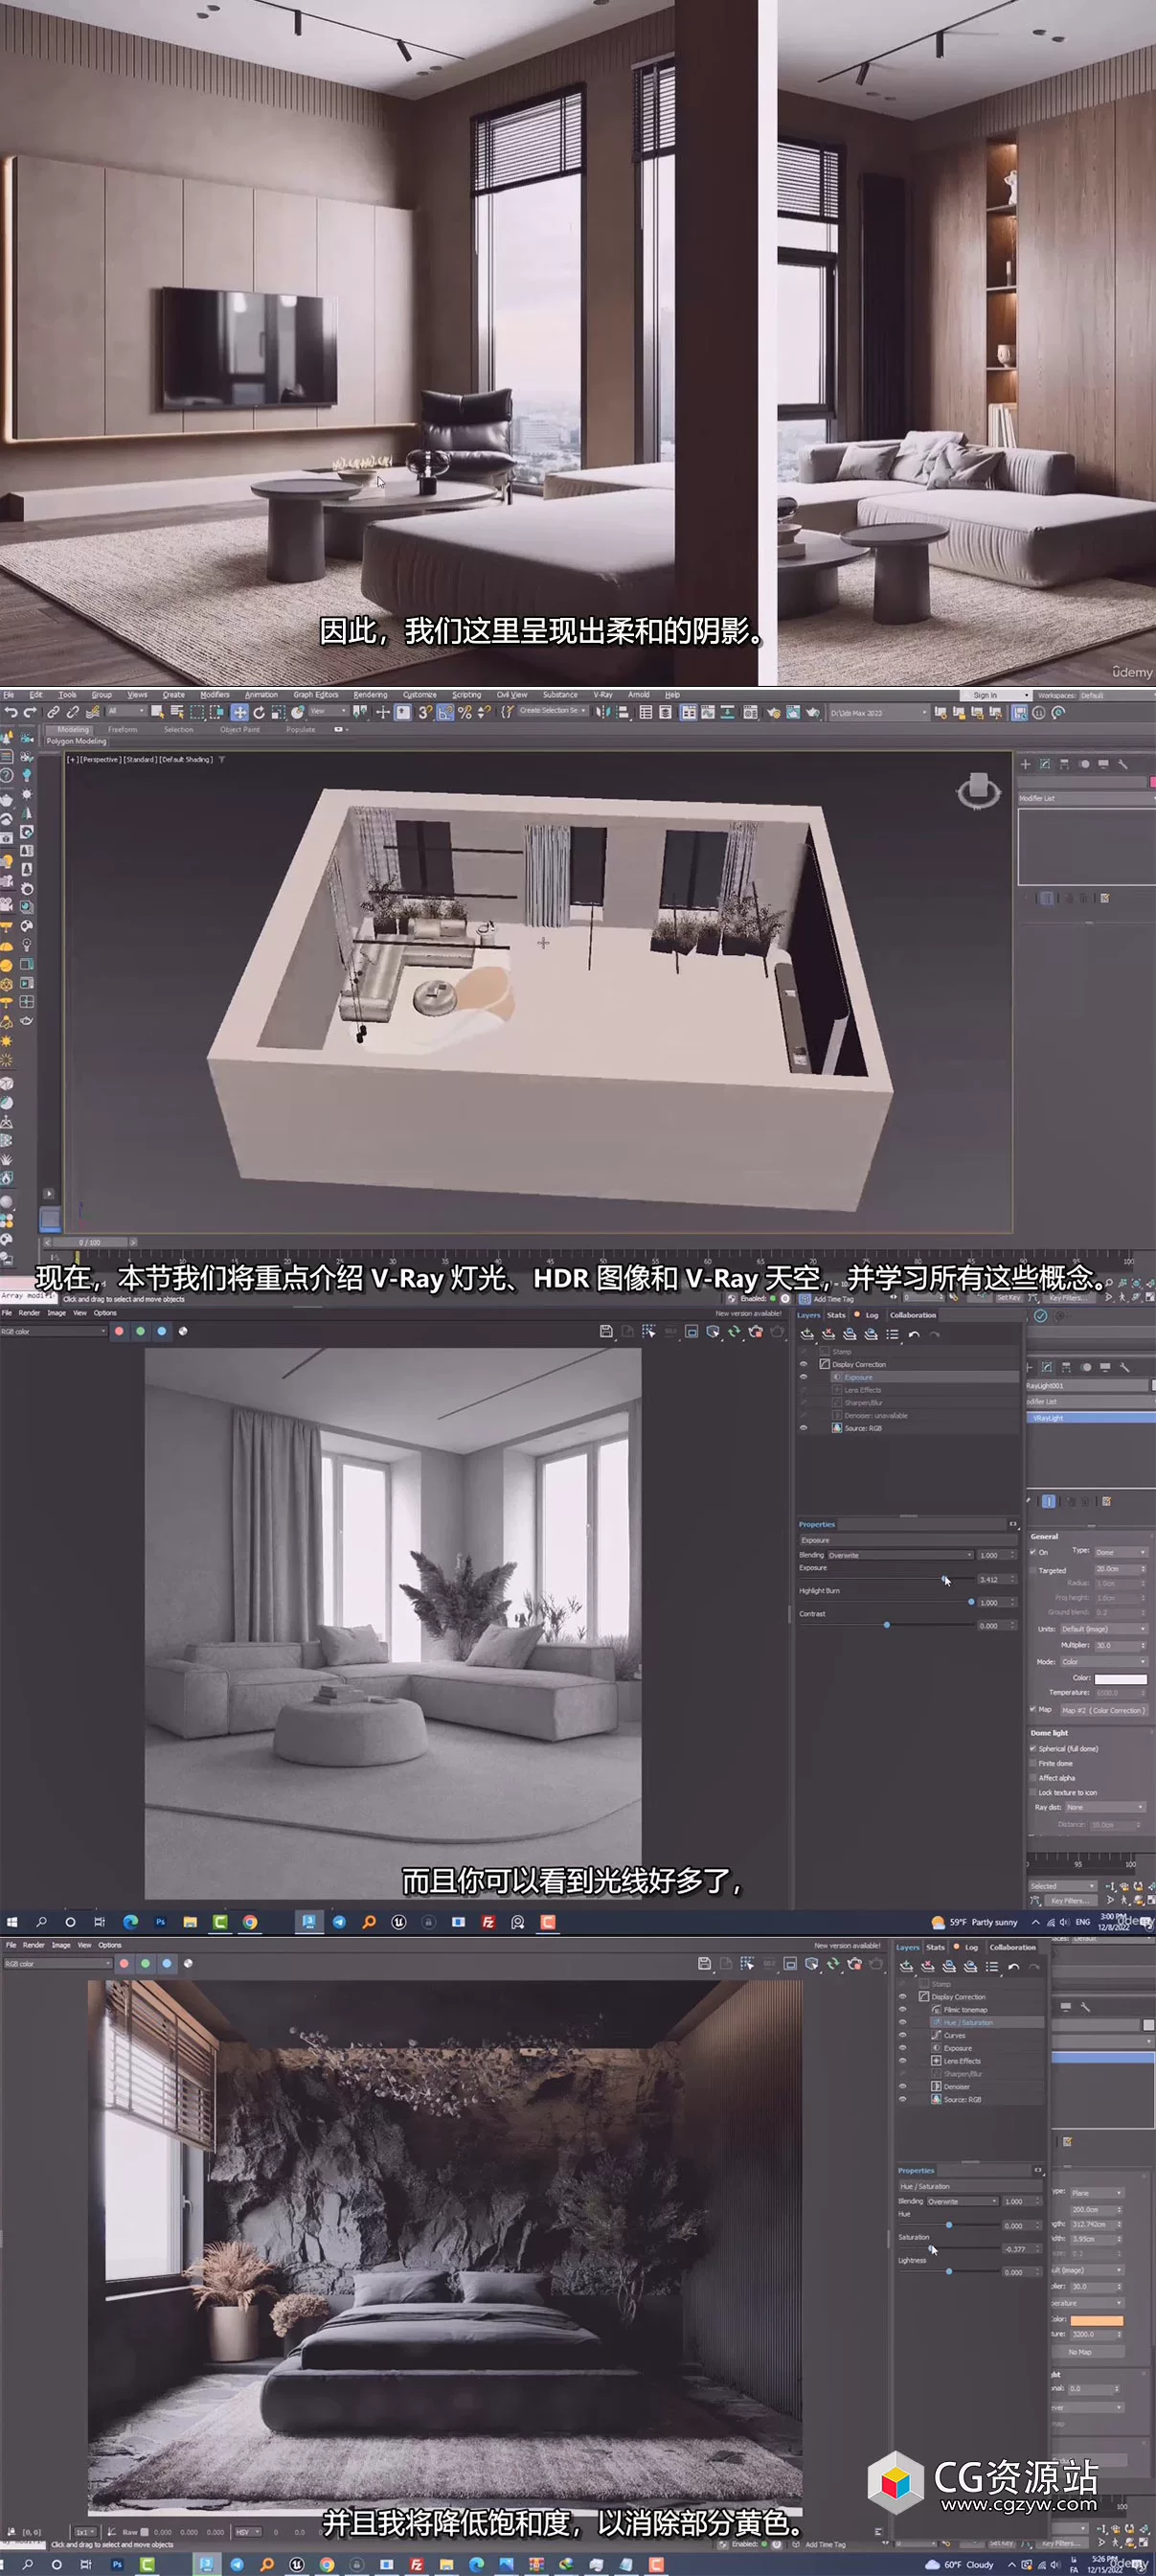Click the No Map button

(x=1080, y=2352)
